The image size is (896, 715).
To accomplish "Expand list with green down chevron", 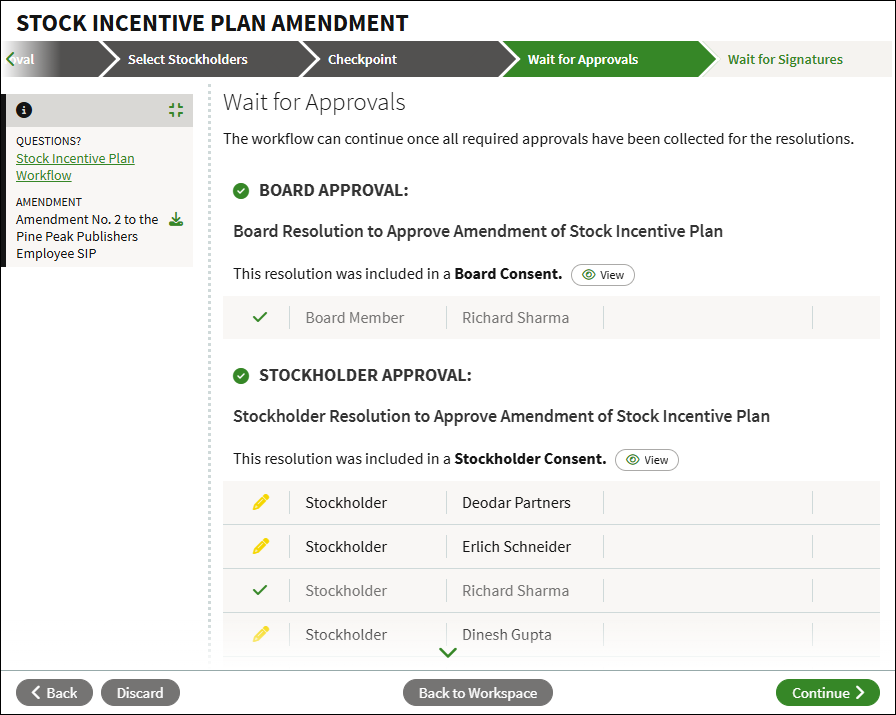I will pos(448,652).
